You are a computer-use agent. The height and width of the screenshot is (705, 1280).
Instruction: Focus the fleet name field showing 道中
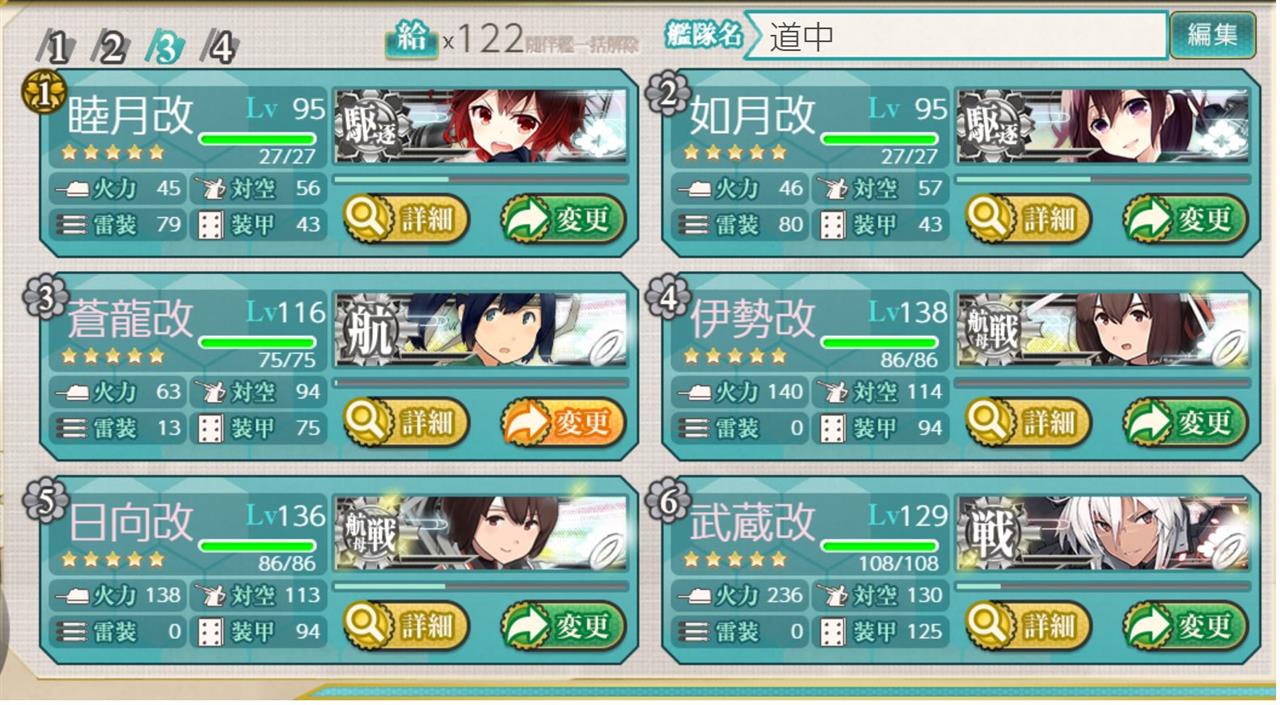pyautogui.click(x=956, y=36)
